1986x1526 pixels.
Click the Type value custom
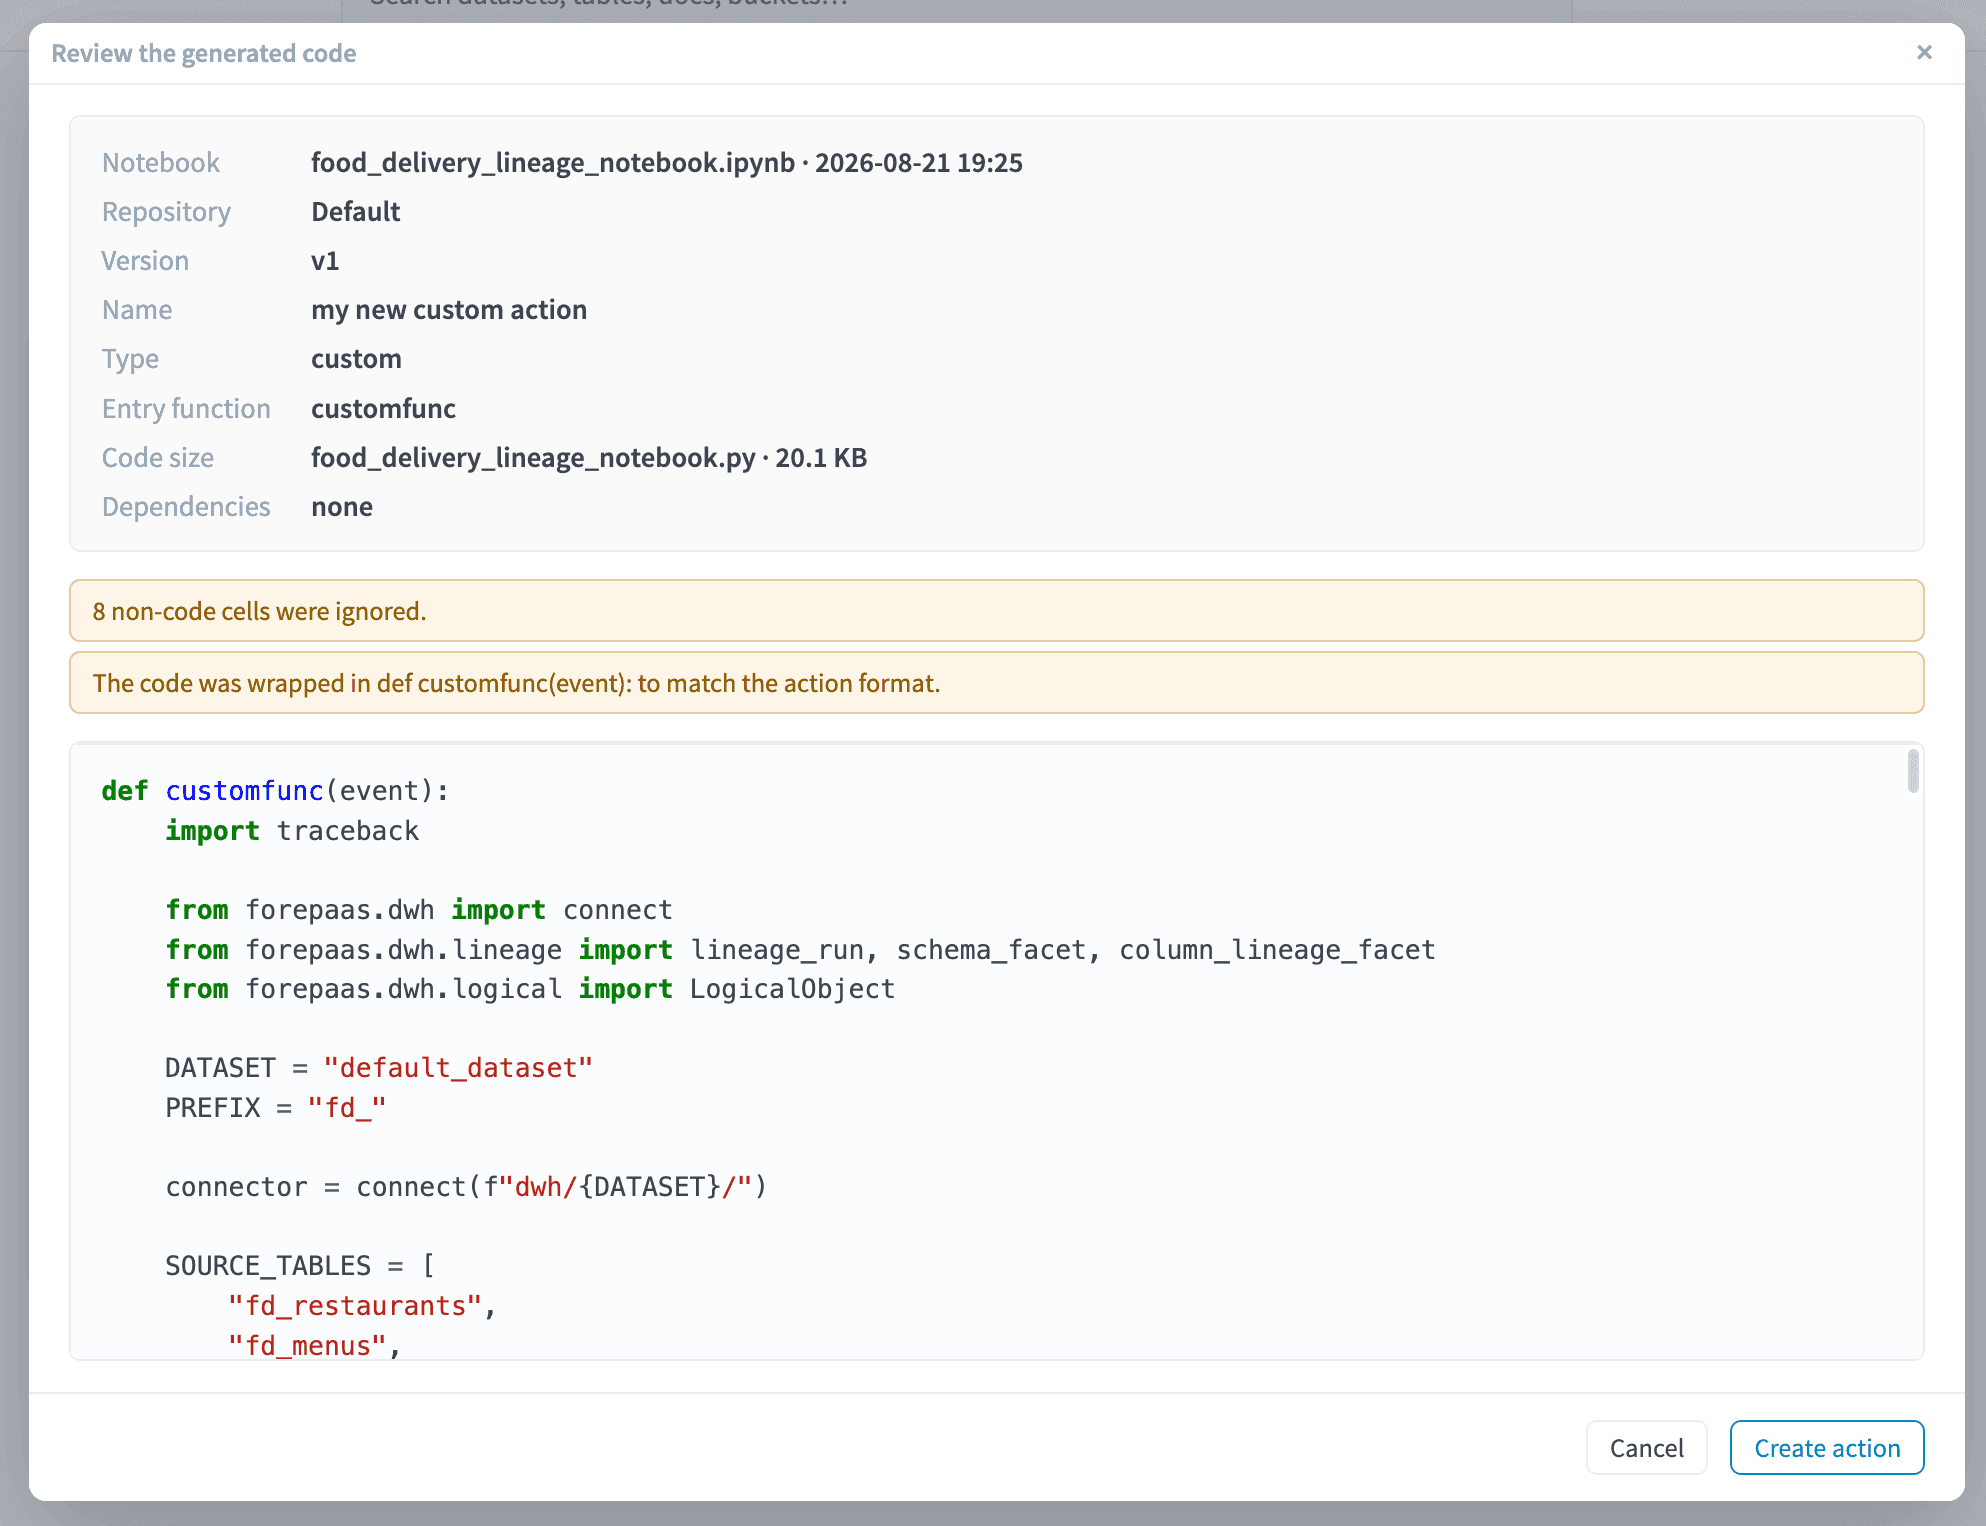[356, 358]
